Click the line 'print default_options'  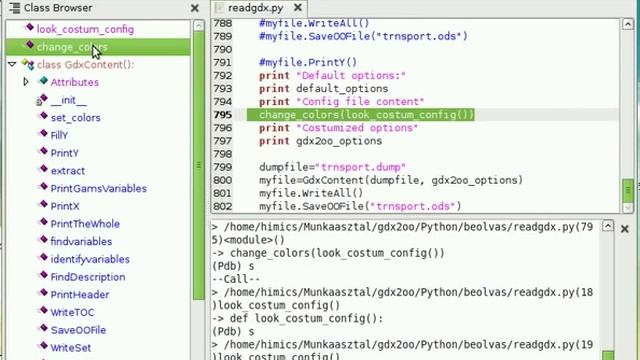click(323, 89)
